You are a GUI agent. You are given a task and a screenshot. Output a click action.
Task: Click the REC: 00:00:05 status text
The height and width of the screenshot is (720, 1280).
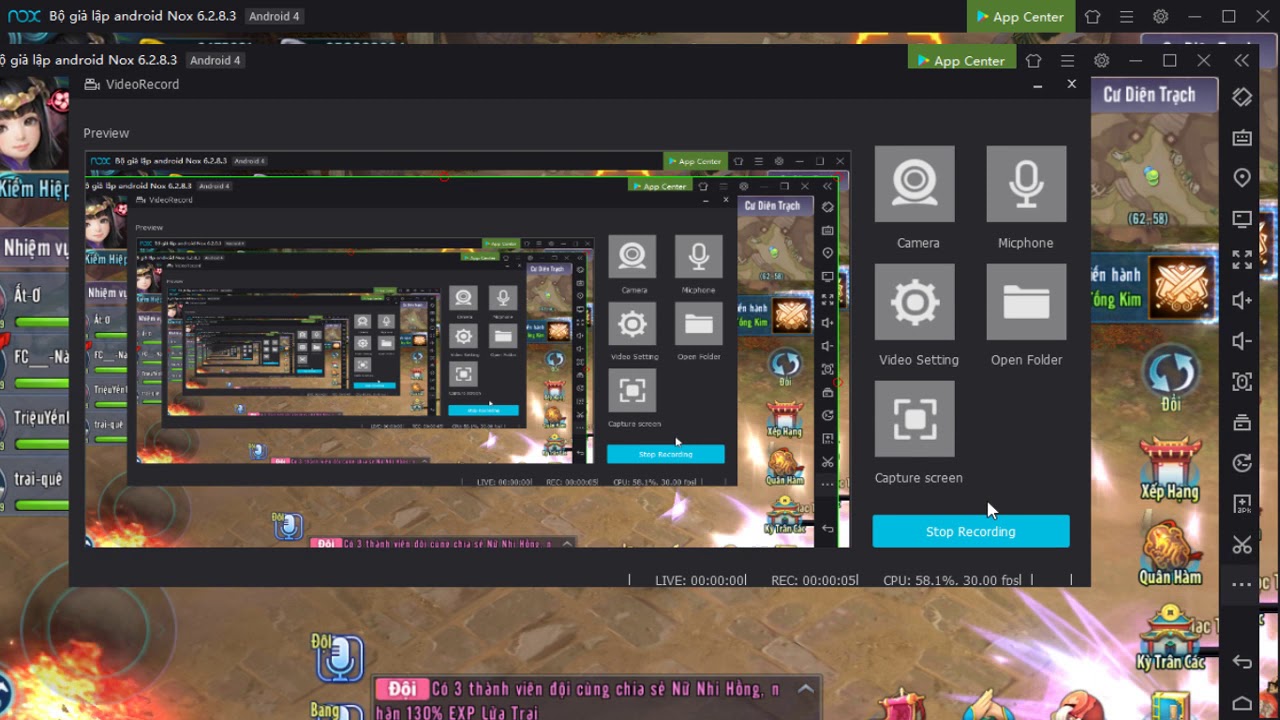point(814,580)
